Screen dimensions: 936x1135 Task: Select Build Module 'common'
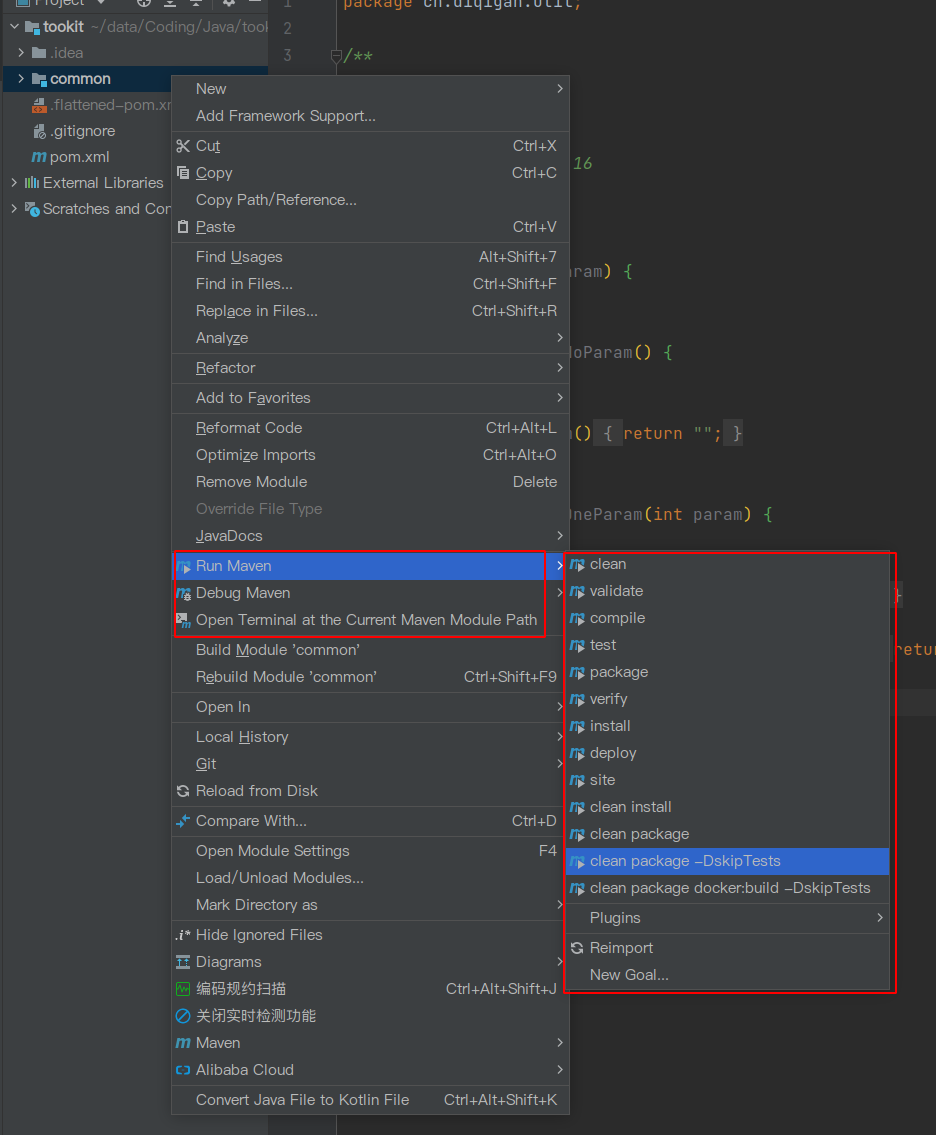pyautogui.click(x=371, y=650)
